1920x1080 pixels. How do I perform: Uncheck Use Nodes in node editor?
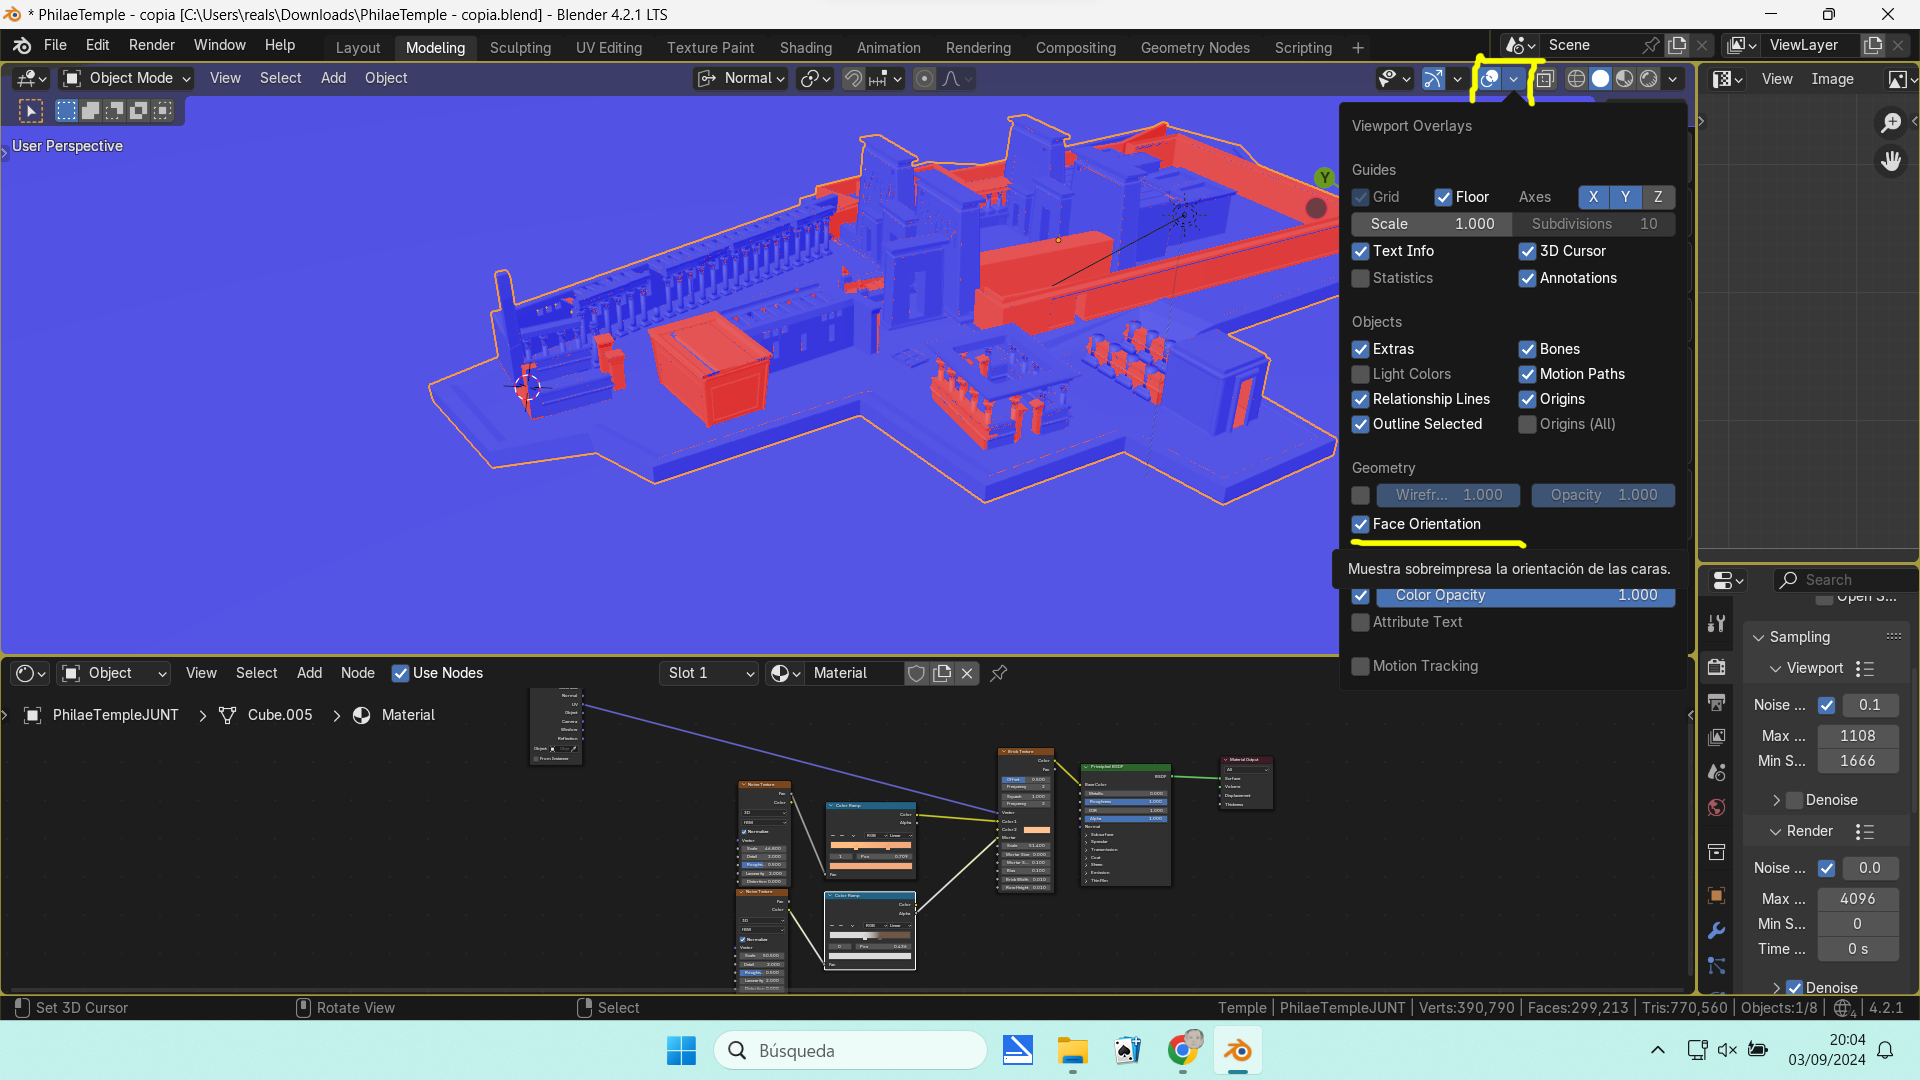401,673
